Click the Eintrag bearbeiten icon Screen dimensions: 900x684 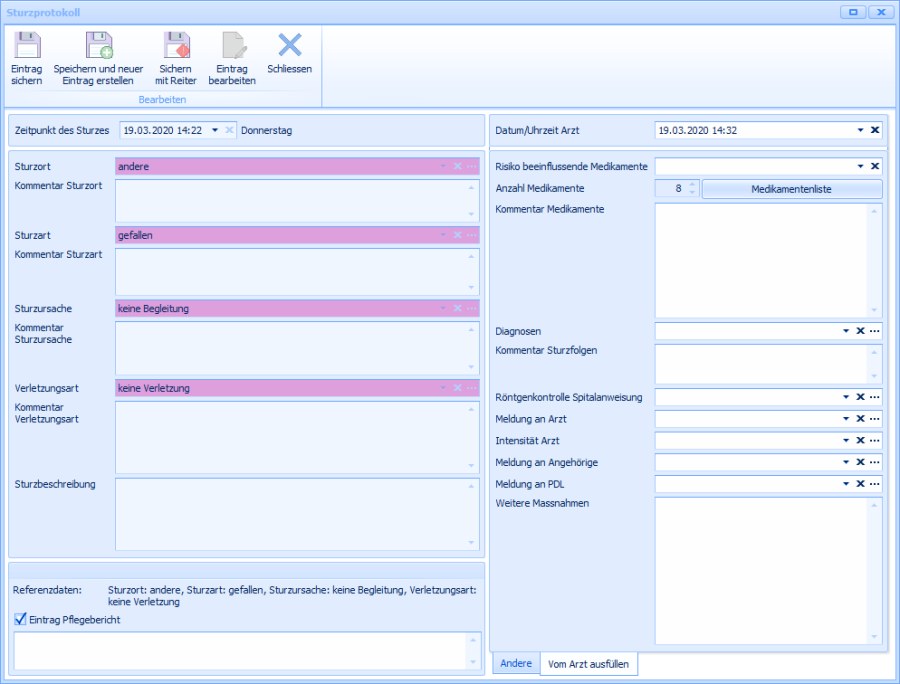pos(233,46)
